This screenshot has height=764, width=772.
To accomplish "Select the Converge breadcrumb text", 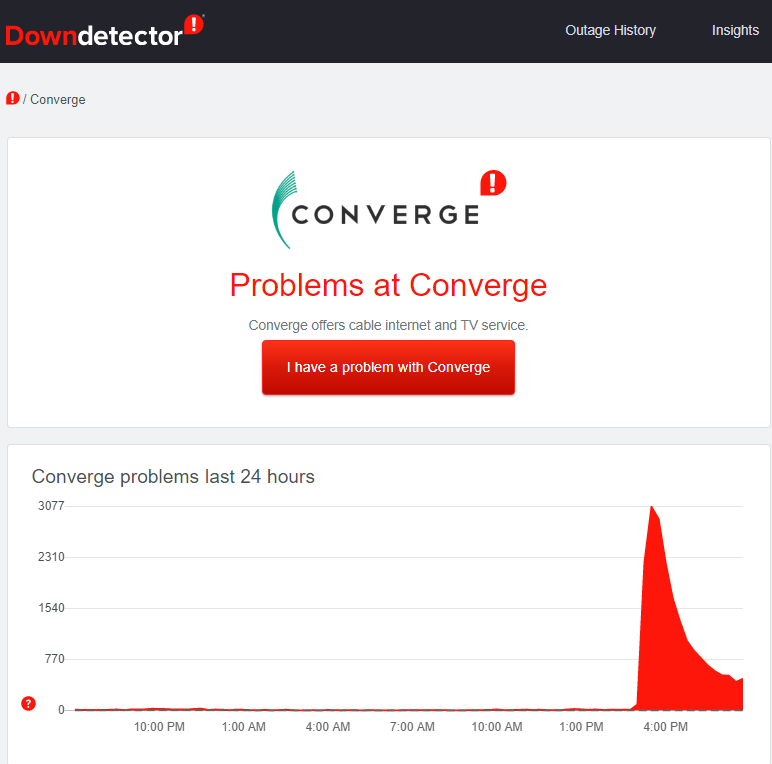I will 58,99.
